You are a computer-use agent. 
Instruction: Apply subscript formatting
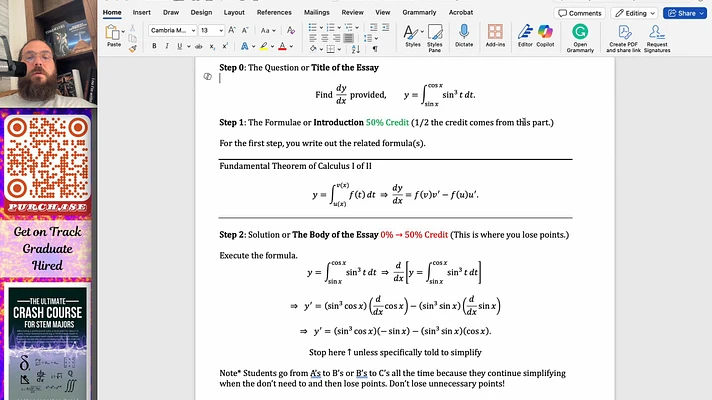pos(212,46)
